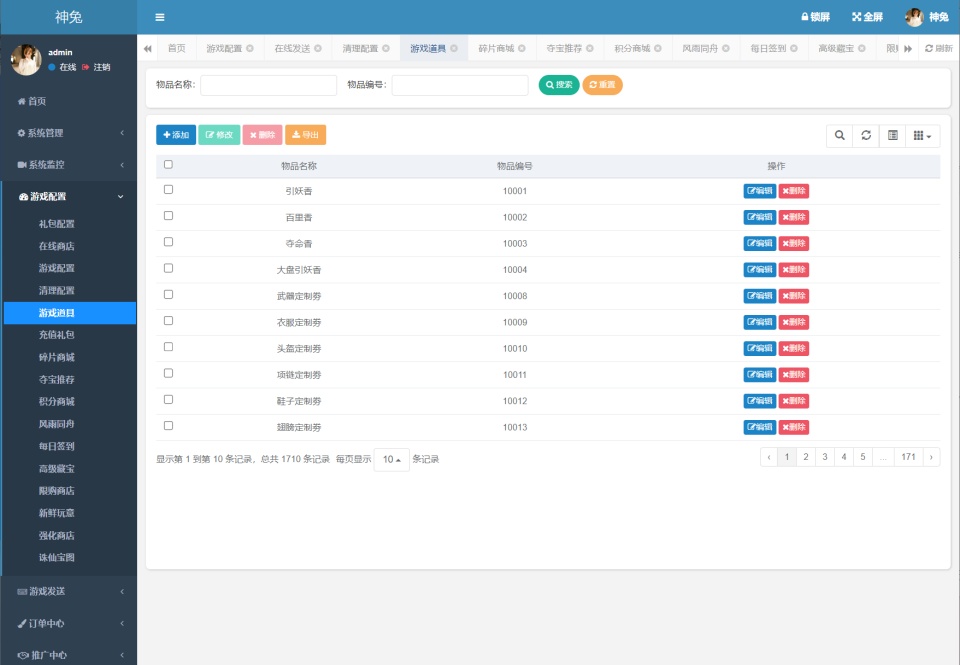Switch to the 夺宝推荐 tab
This screenshot has width=960, height=665.
tap(564, 48)
